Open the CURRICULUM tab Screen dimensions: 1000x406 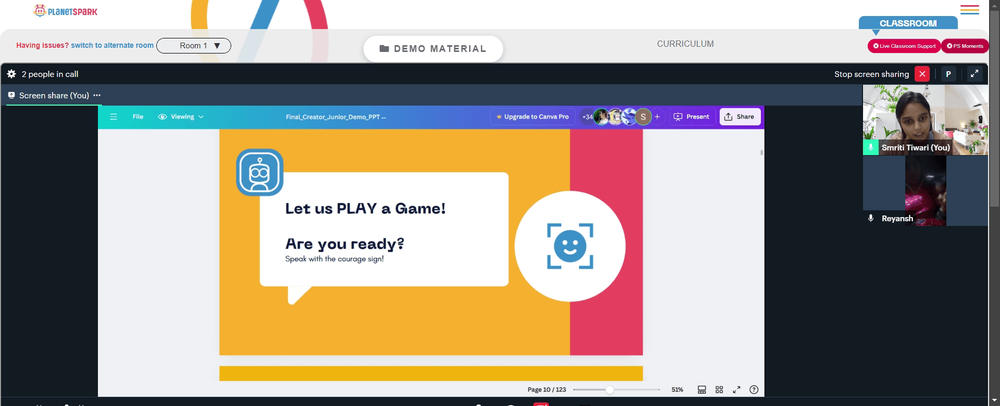coord(685,44)
